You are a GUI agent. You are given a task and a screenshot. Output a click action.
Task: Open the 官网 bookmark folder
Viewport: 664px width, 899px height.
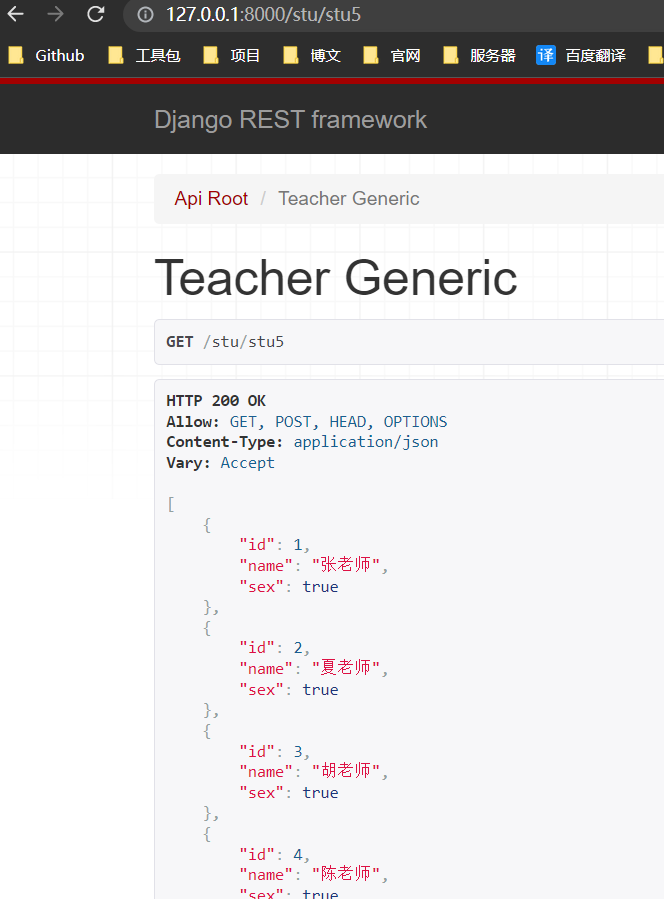pyautogui.click(x=392, y=56)
